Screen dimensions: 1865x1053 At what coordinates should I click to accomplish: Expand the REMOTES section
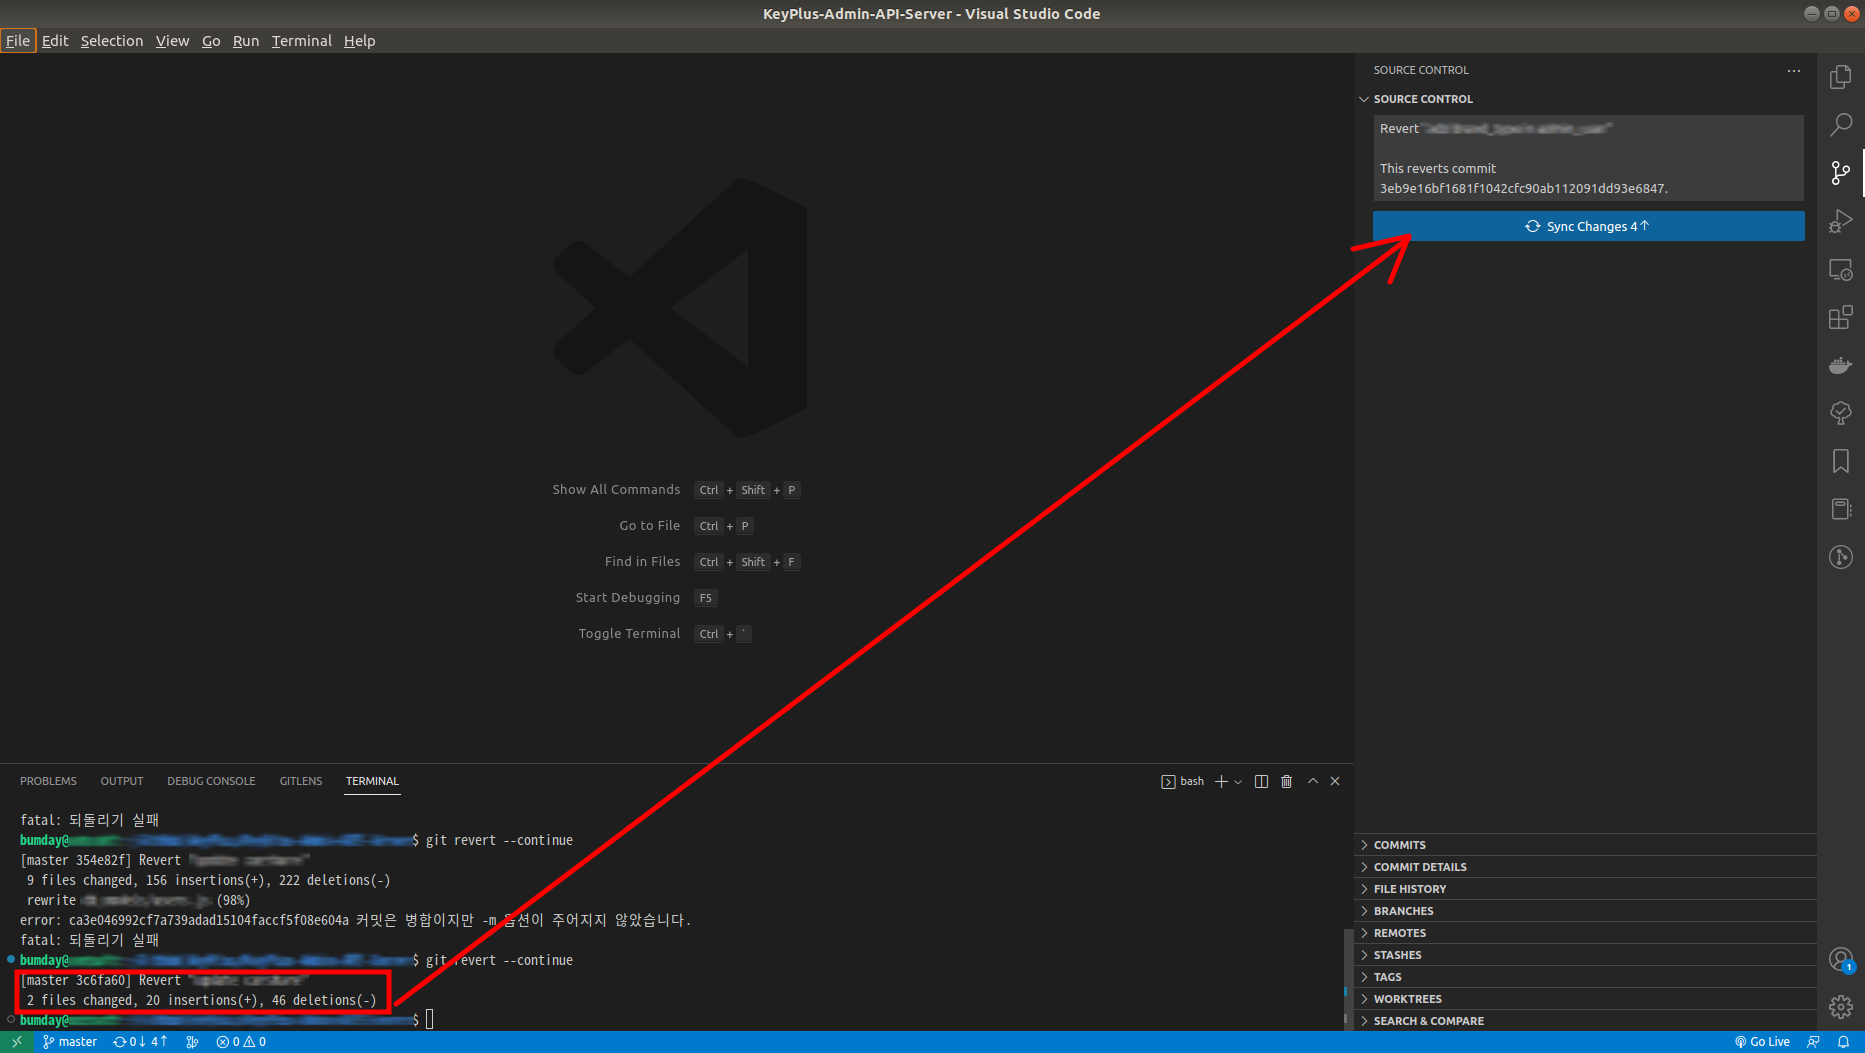coord(1586,933)
